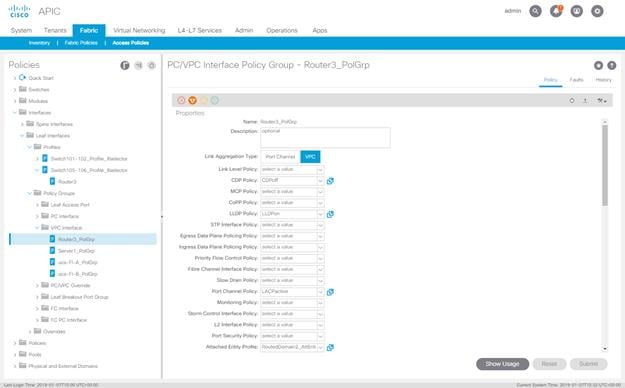Click the admin user label
The width and height of the screenshot is (625, 388).
513,11
